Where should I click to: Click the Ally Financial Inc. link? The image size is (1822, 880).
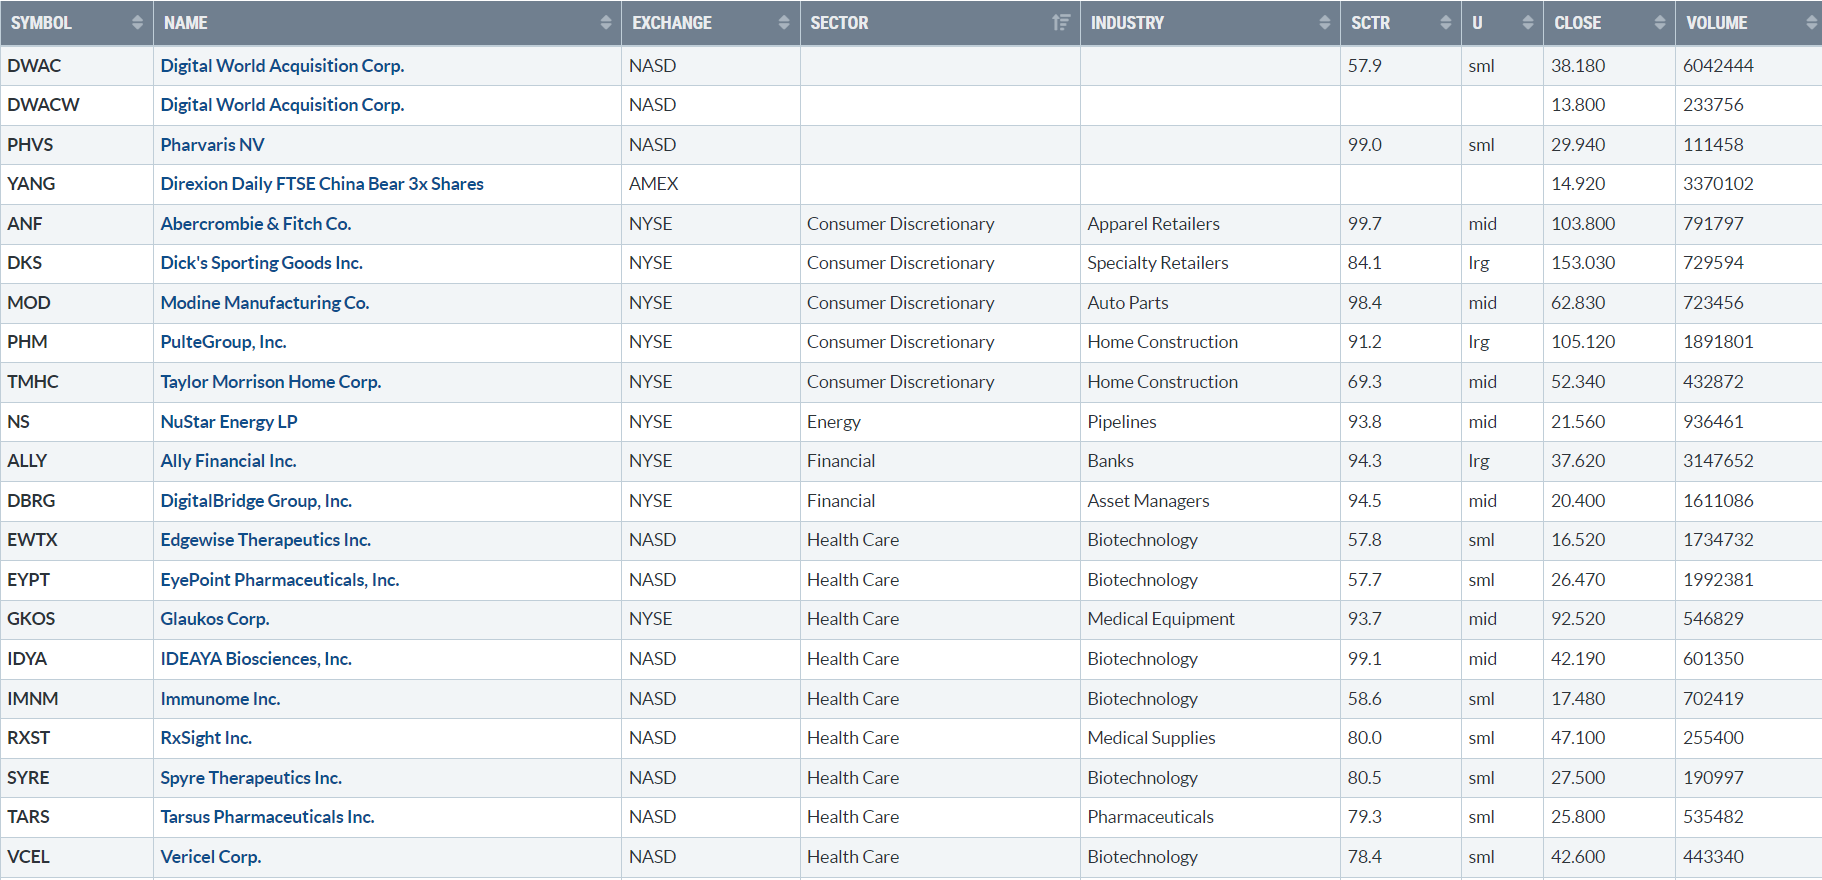[228, 461]
